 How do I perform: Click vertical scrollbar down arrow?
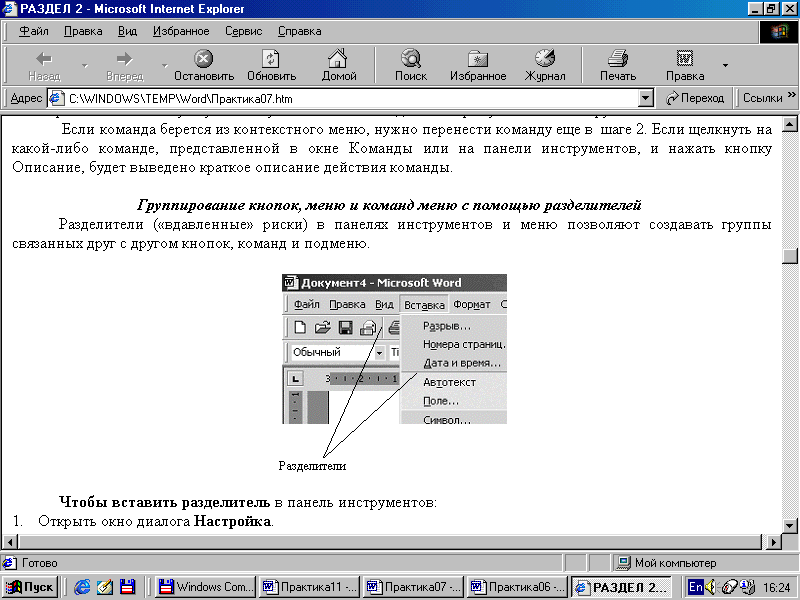[x=790, y=525]
